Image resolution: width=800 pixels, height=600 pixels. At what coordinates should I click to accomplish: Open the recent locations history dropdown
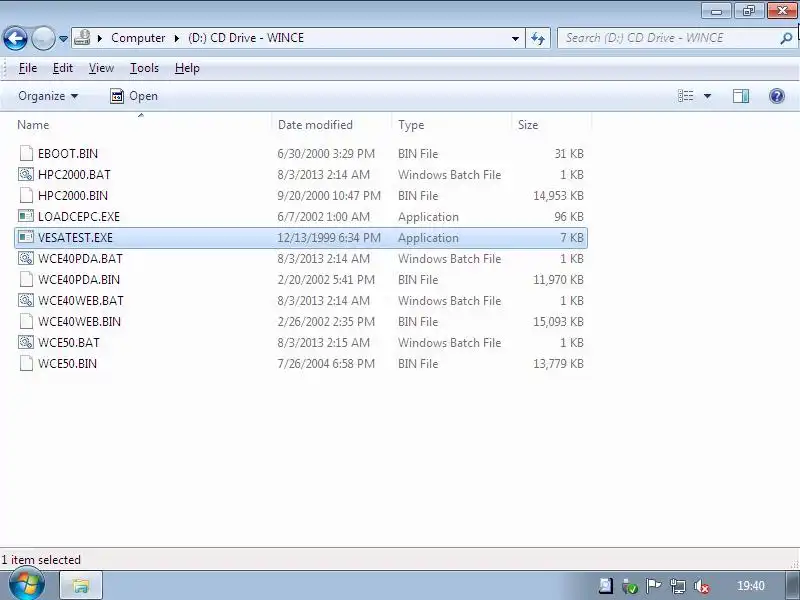coord(63,39)
